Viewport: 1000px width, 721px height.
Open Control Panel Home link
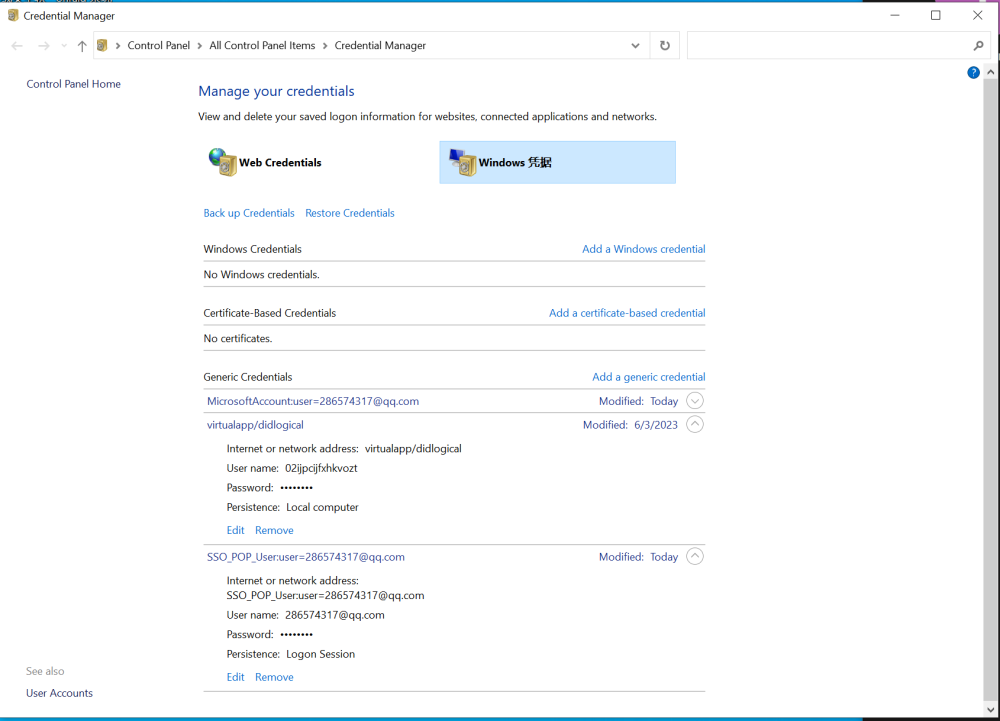(x=73, y=84)
